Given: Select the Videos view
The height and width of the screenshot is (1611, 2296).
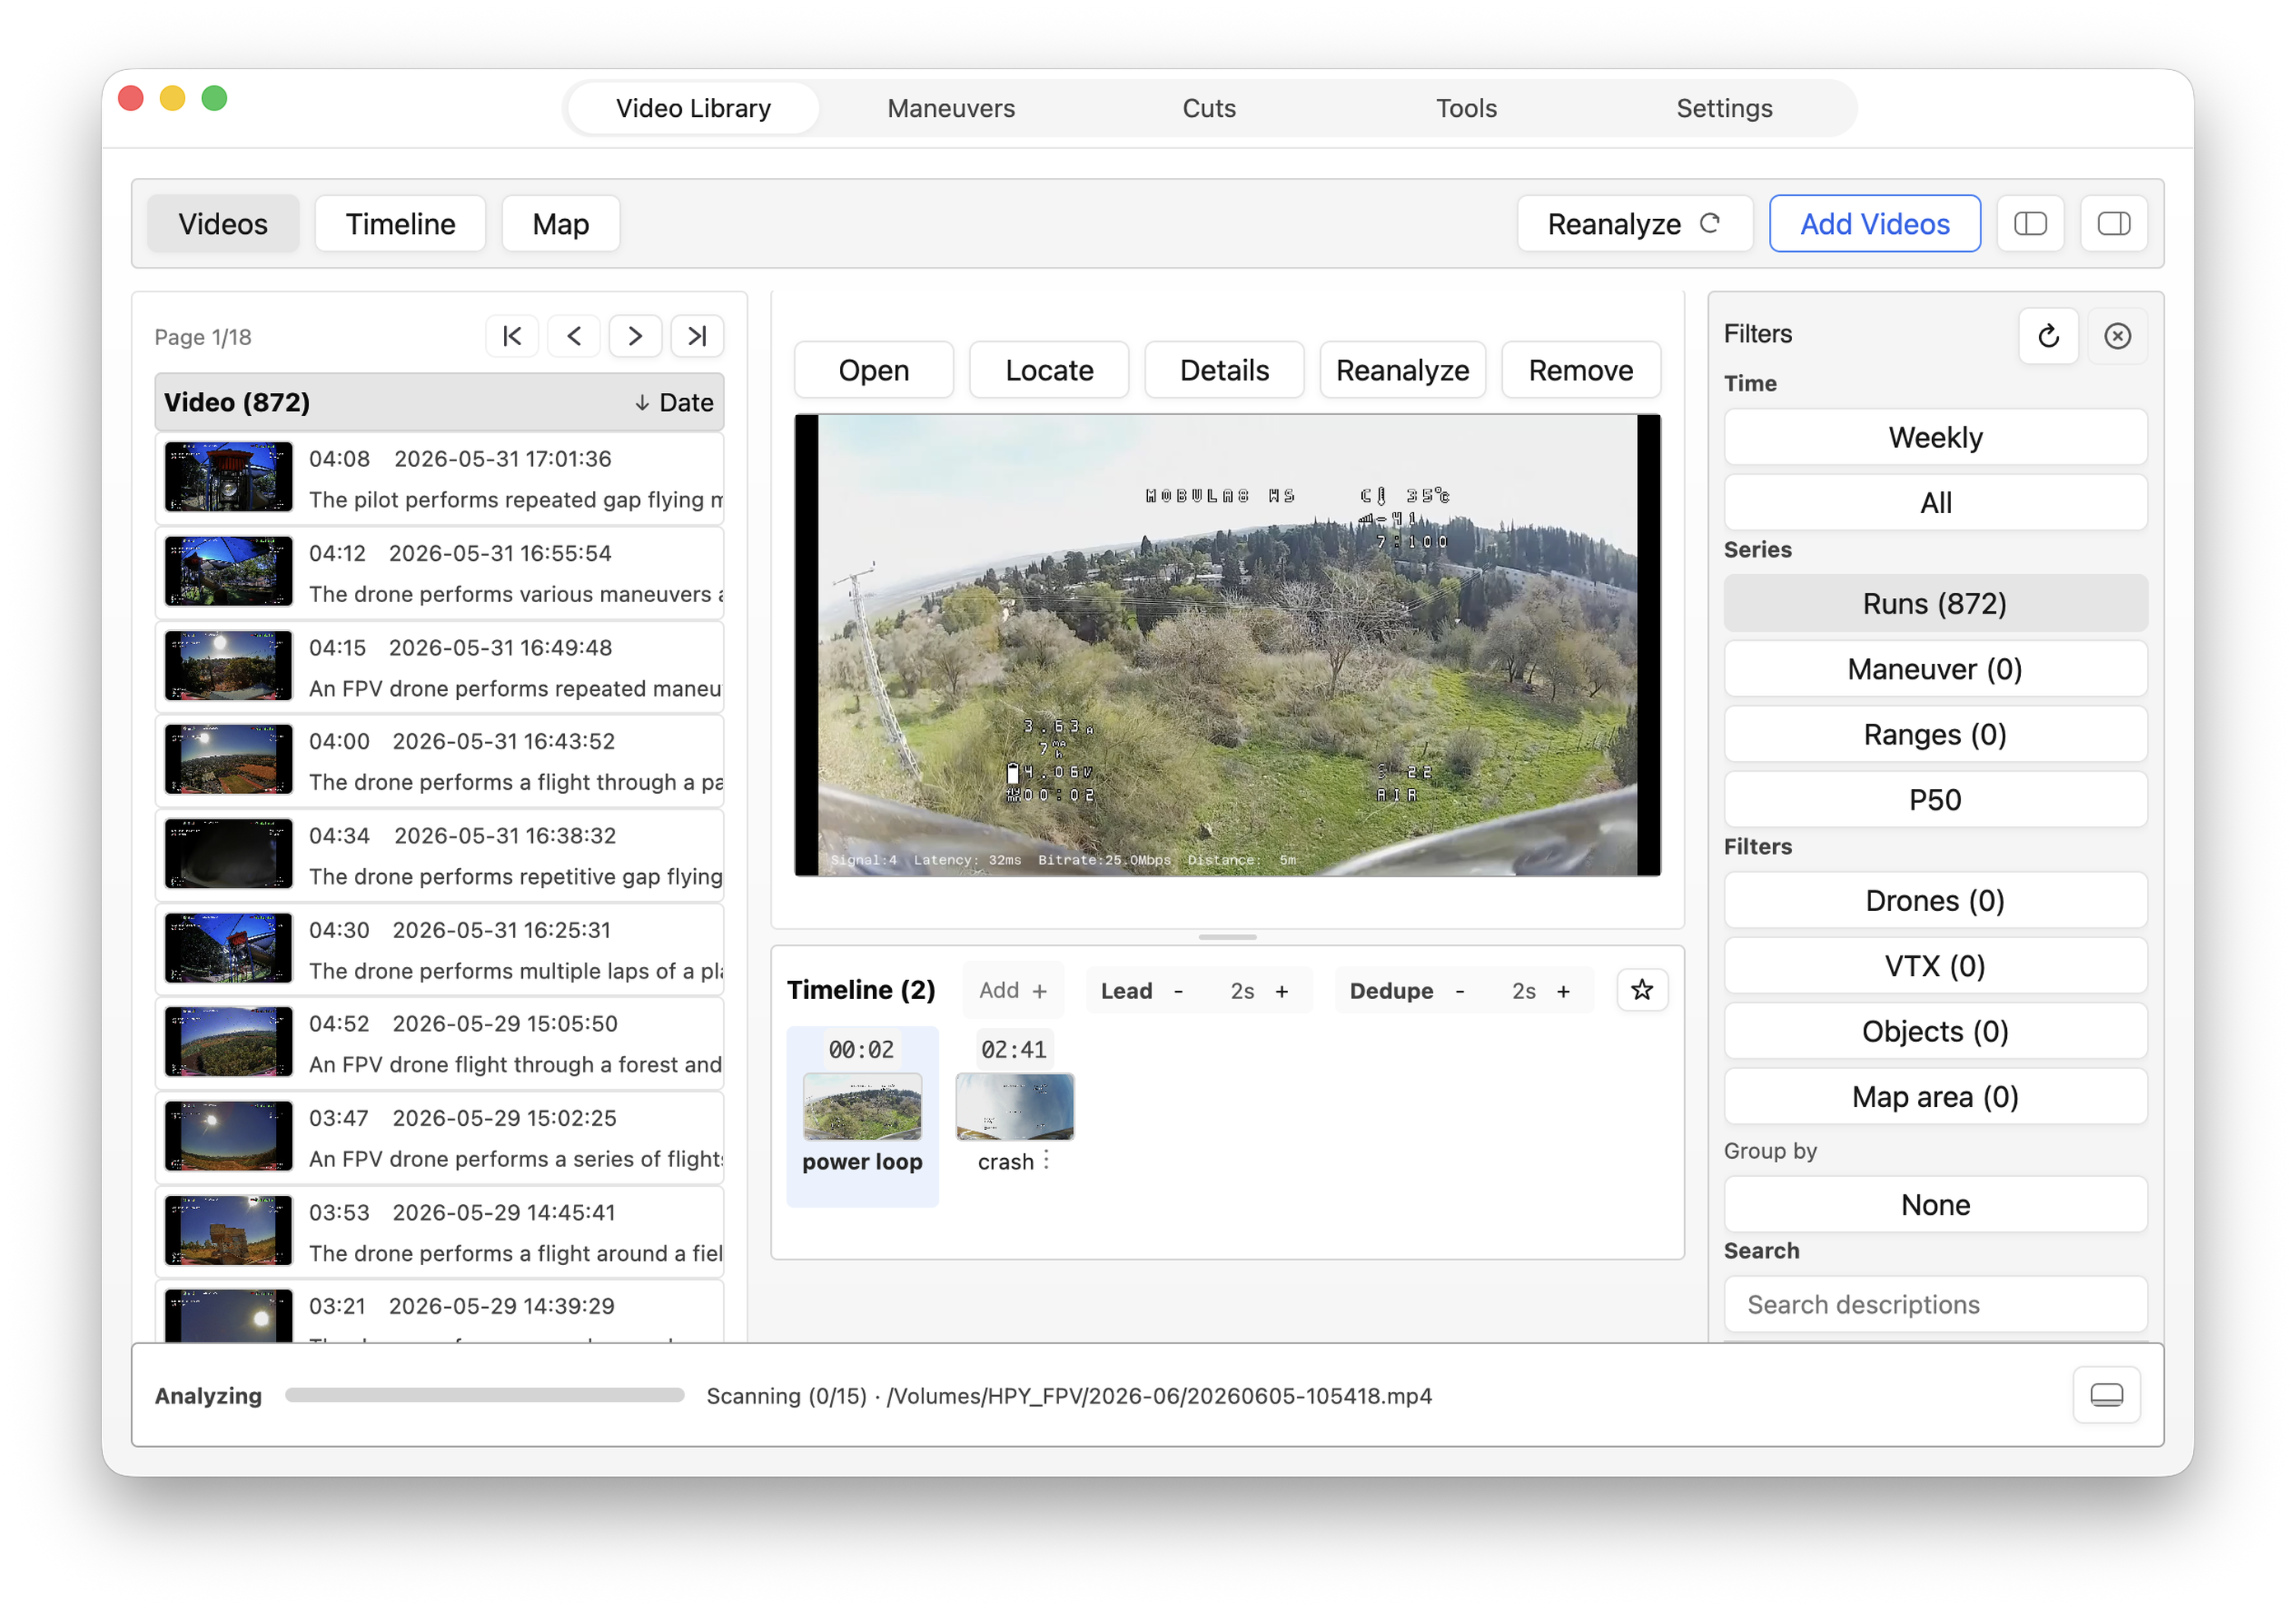Looking at the screenshot, I should click(x=223, y=223).
